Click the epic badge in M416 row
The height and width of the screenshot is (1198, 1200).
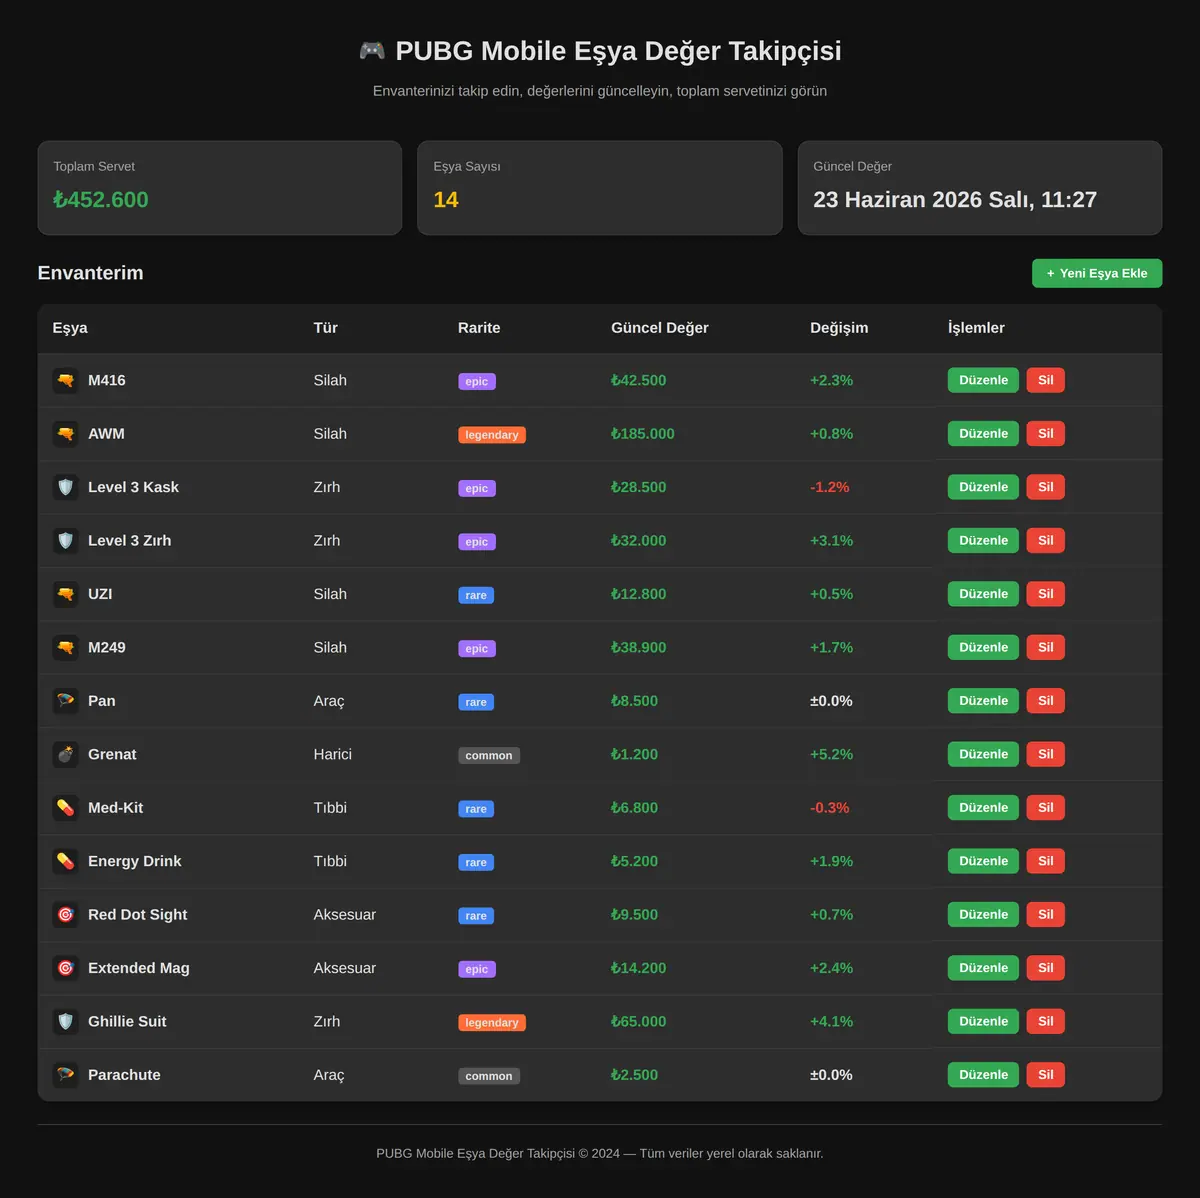[477, 382]
